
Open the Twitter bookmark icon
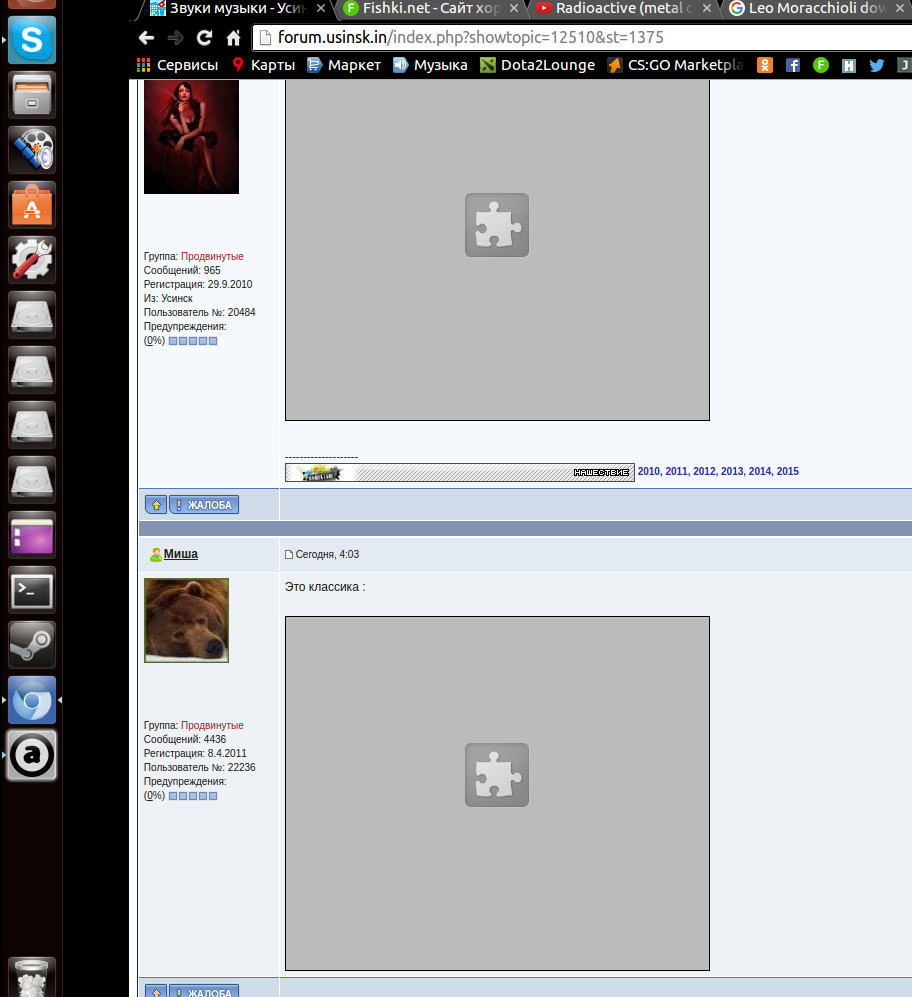[876, 65]
